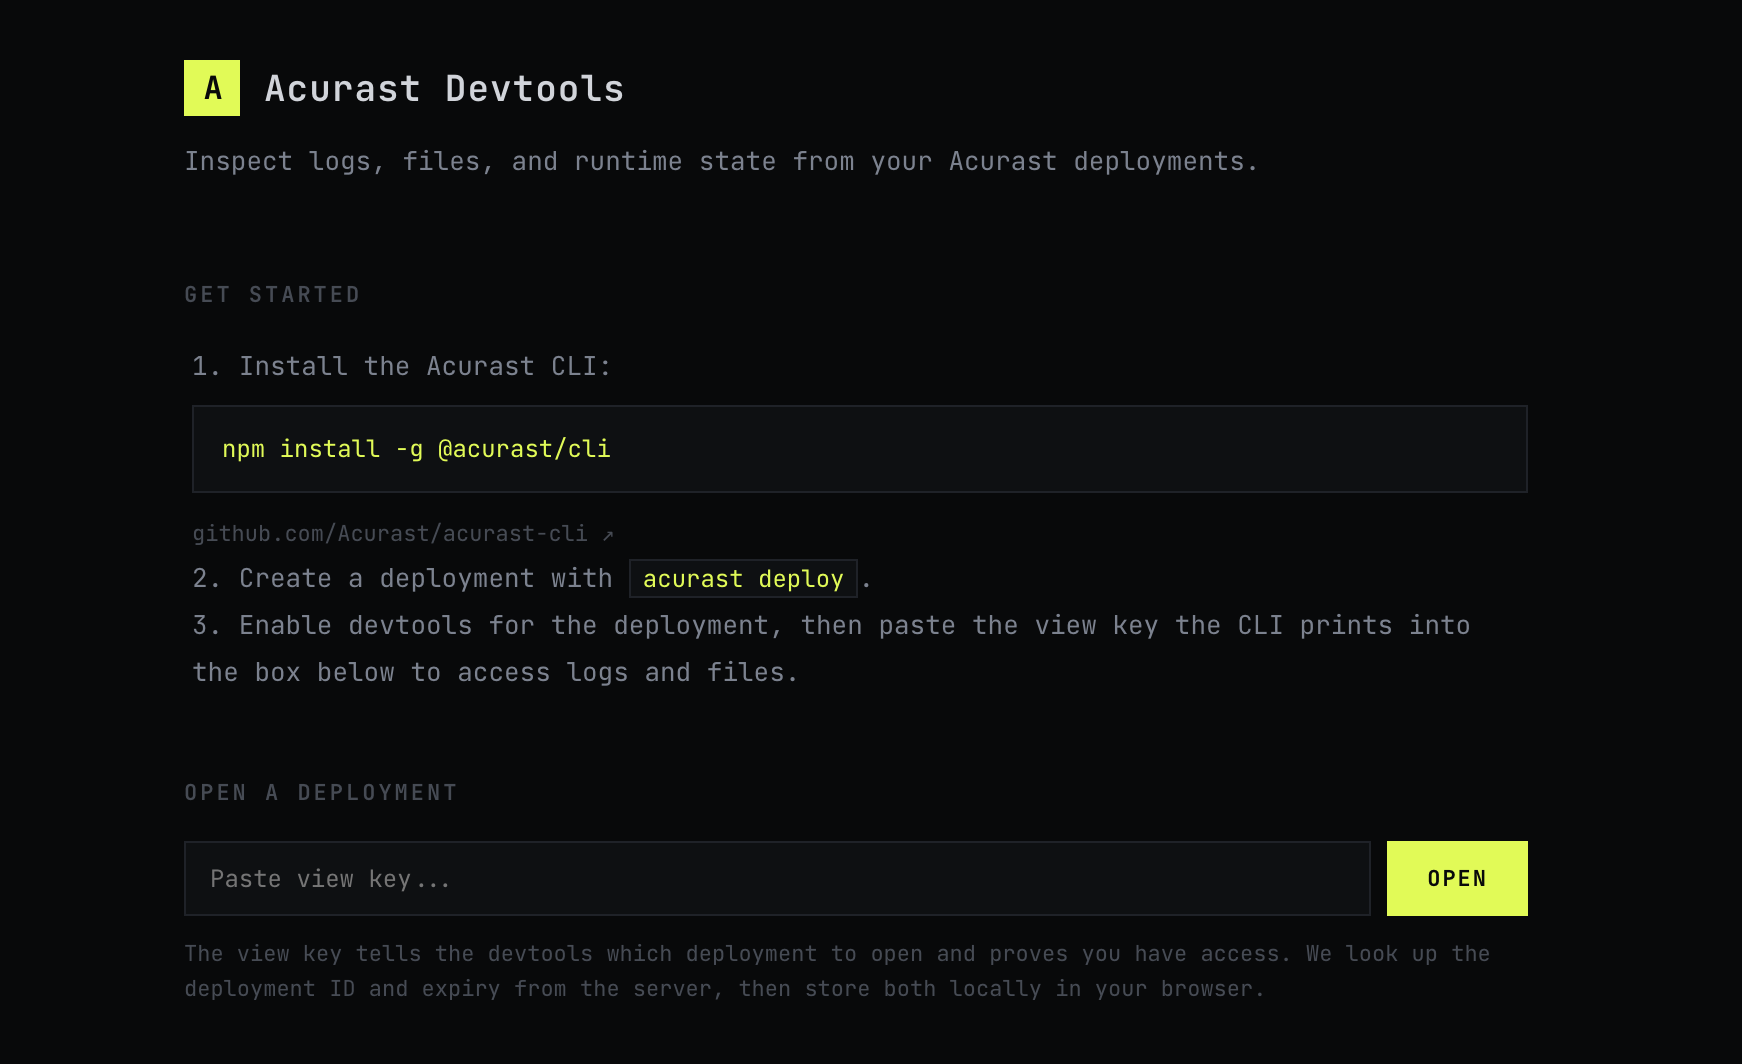Click the acurast deploy highlighted text
Viewport: 1742px width, 1064px height.
click(x=743, y=579)
